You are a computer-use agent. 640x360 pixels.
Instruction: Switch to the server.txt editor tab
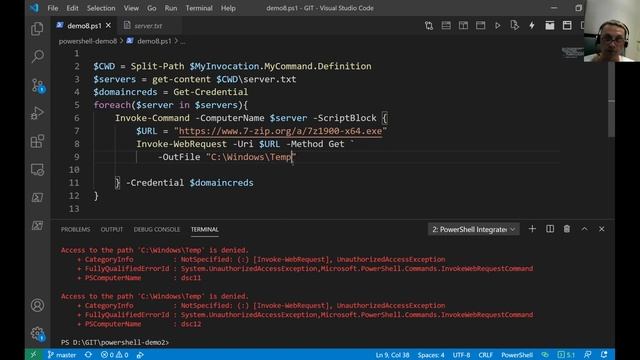click(x=148, y=26)
